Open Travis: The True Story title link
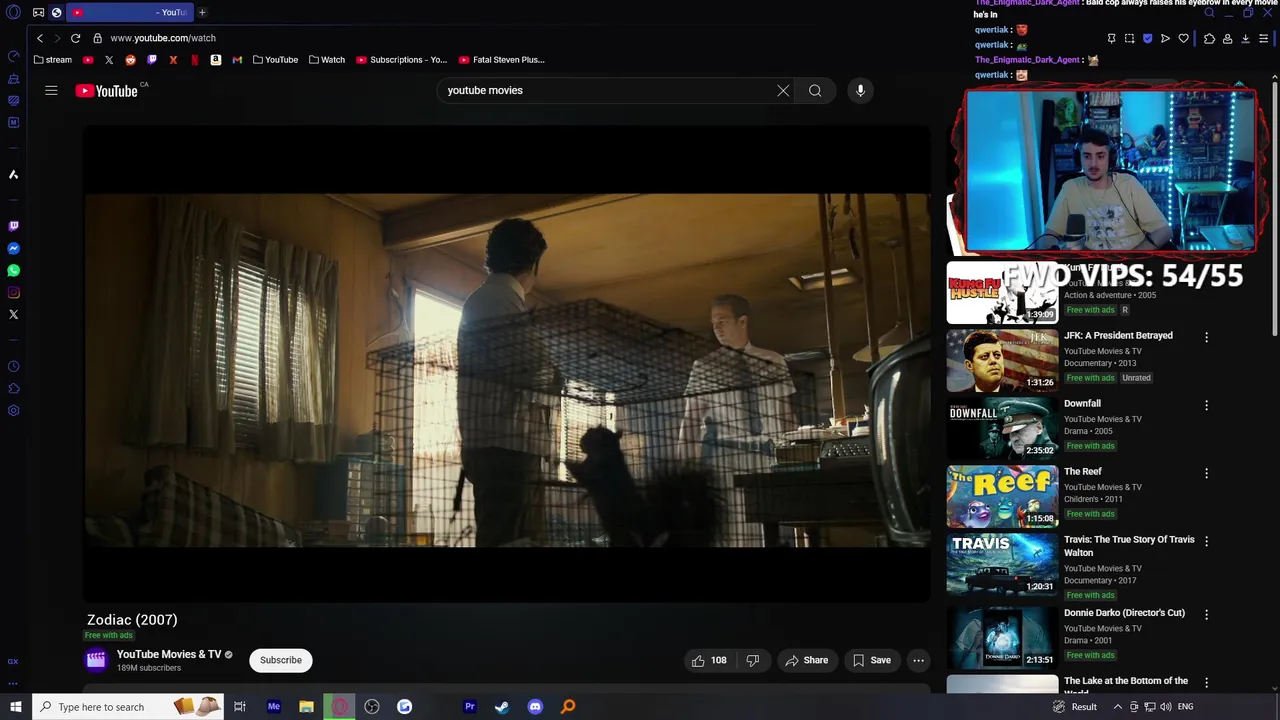 click(x=1129, y=546)
